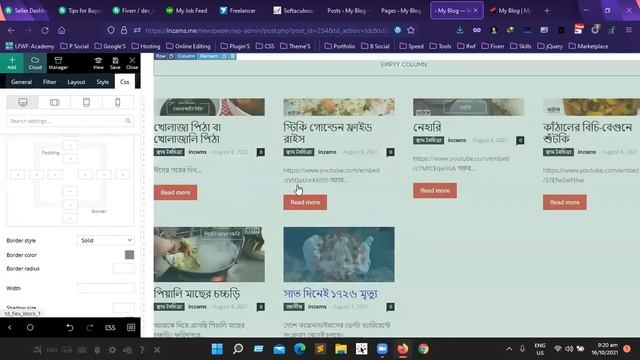Switch to the General tab

click(x=21, y=82)
